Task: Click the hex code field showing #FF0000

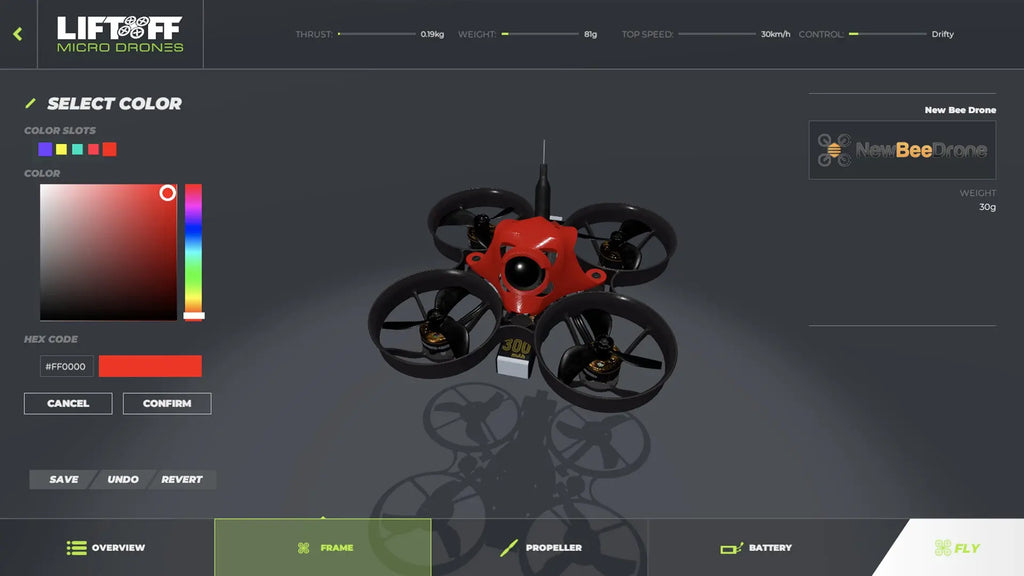Action: (66, 366)
